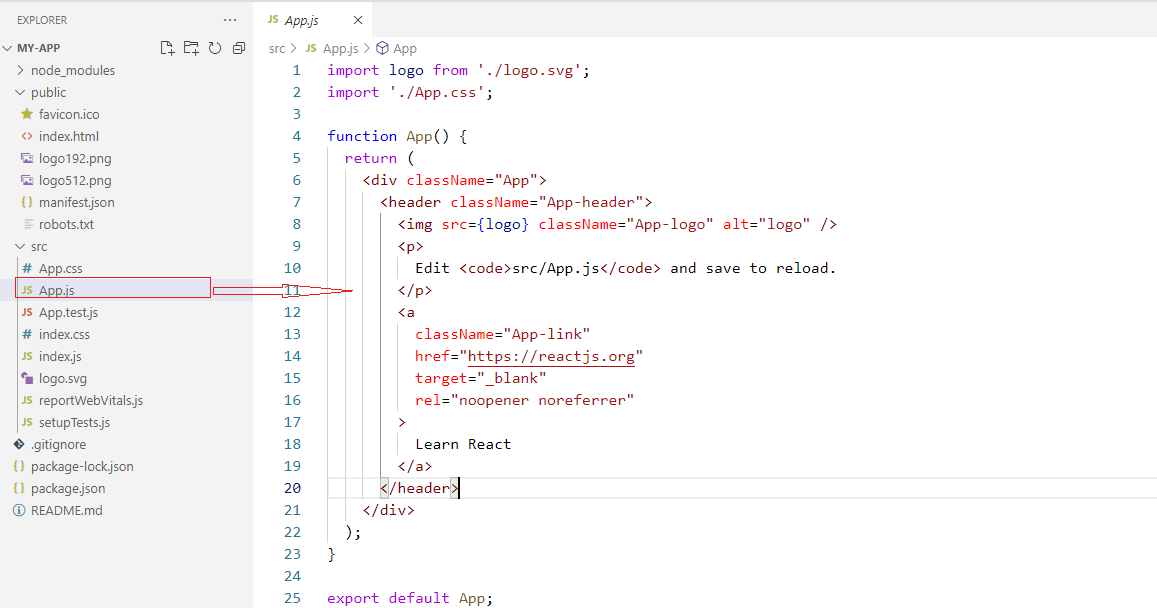The image size is (1157, 608).
Task: Select the App.js editor tab
Action: pos(300,21)
